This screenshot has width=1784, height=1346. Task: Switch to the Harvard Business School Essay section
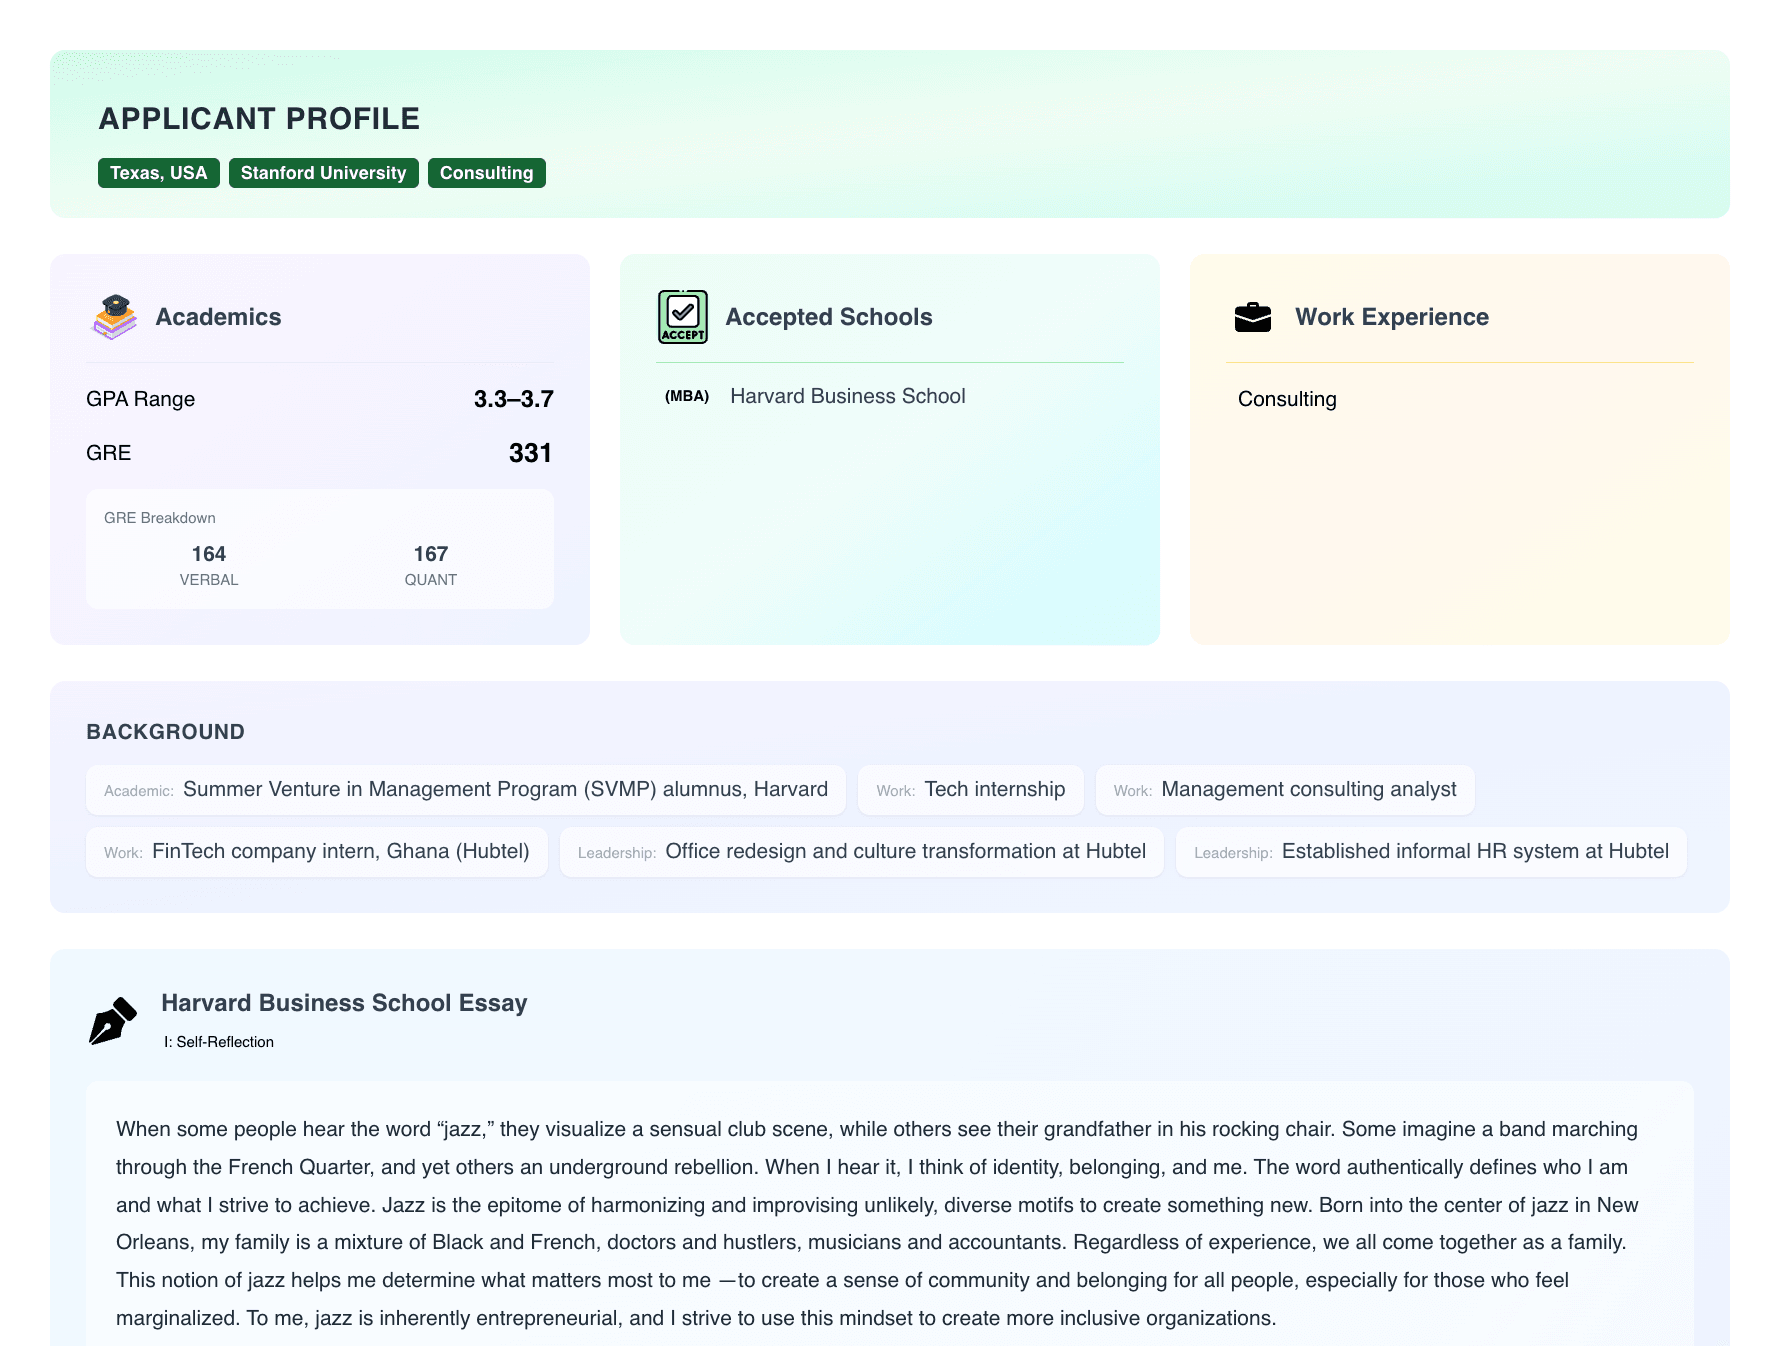click(x=345, y=1002)
